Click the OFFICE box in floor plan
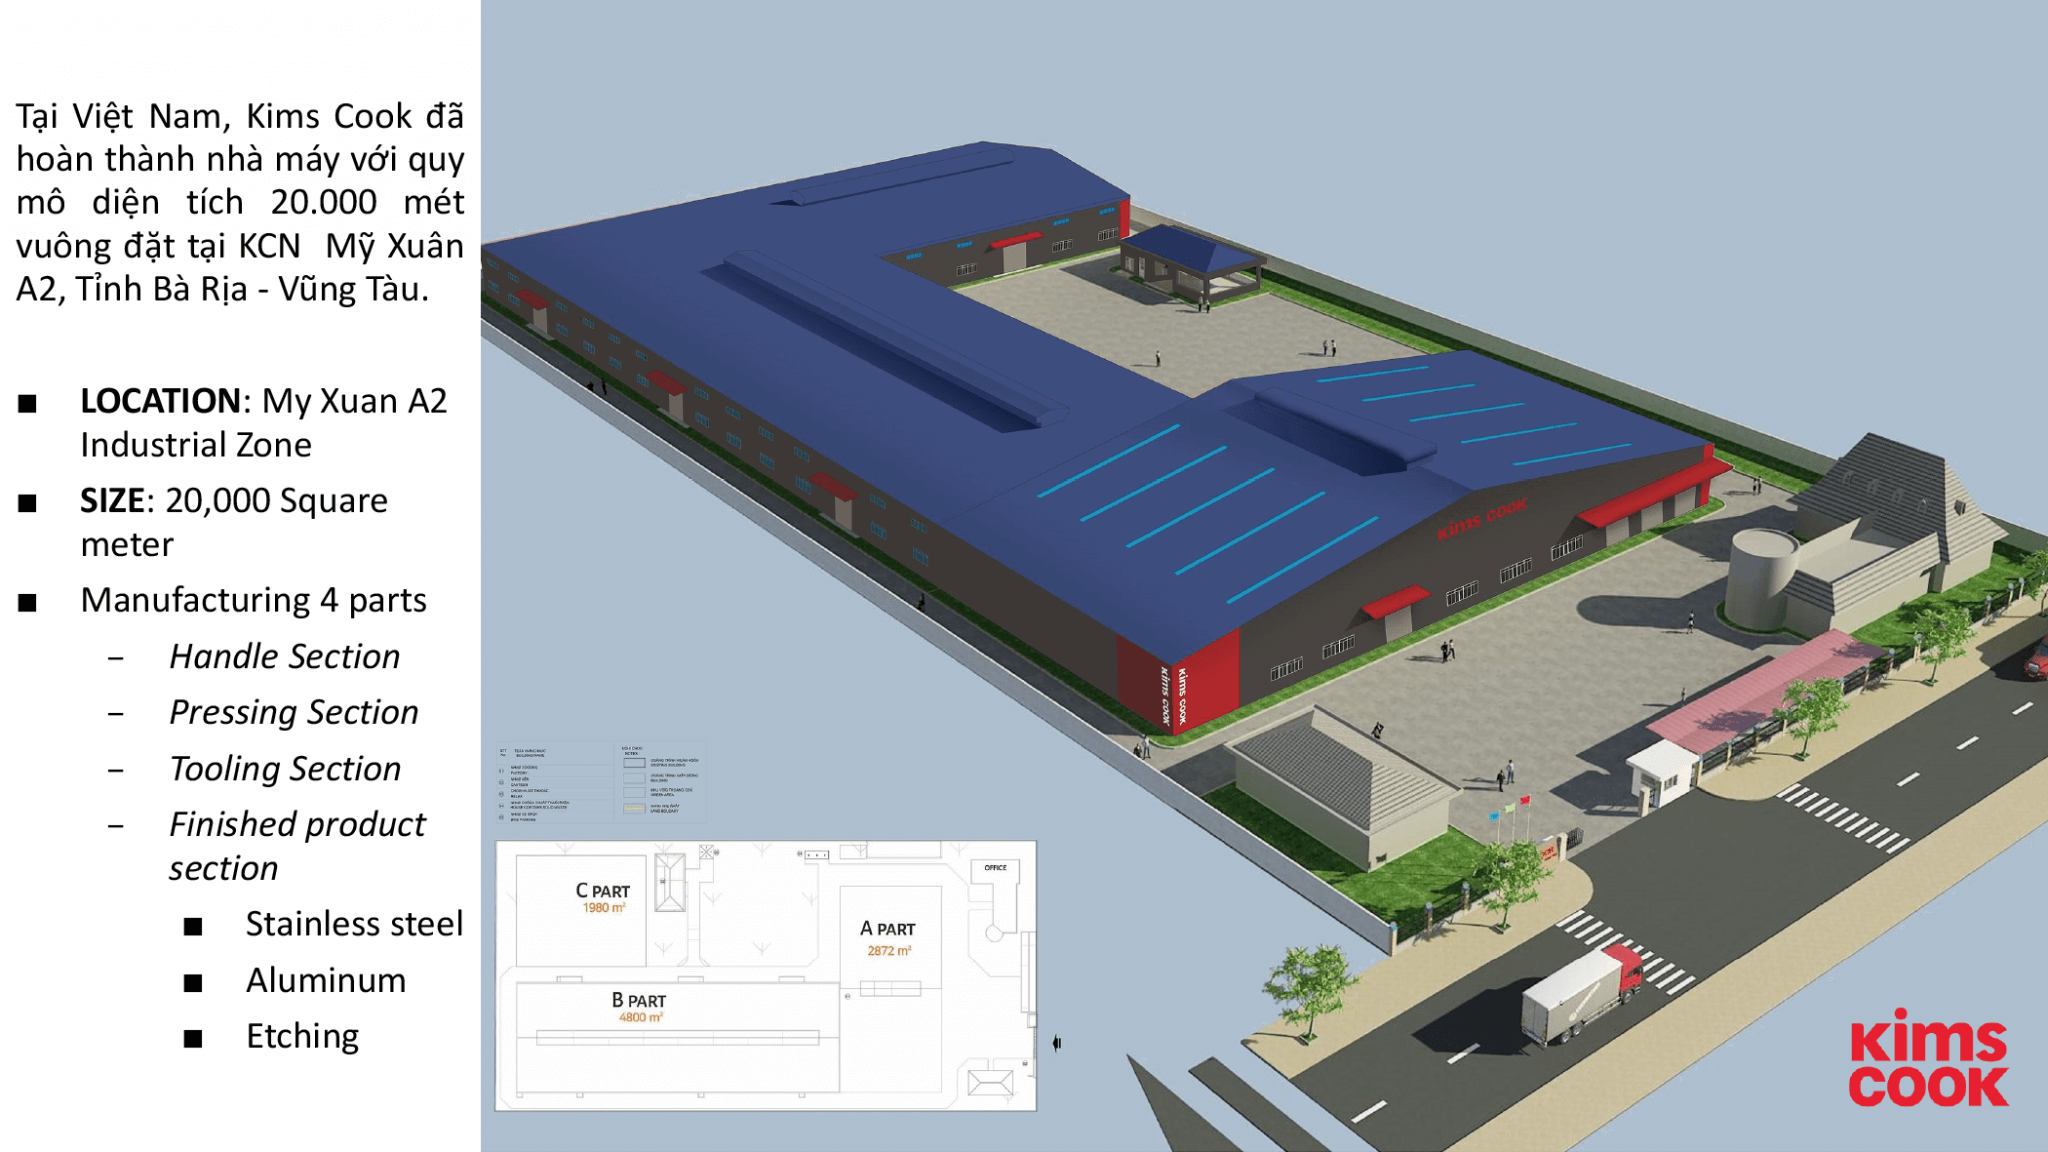Viewport: 2048px width, 1152px height. pyautogui.click(x=995, y=868)
